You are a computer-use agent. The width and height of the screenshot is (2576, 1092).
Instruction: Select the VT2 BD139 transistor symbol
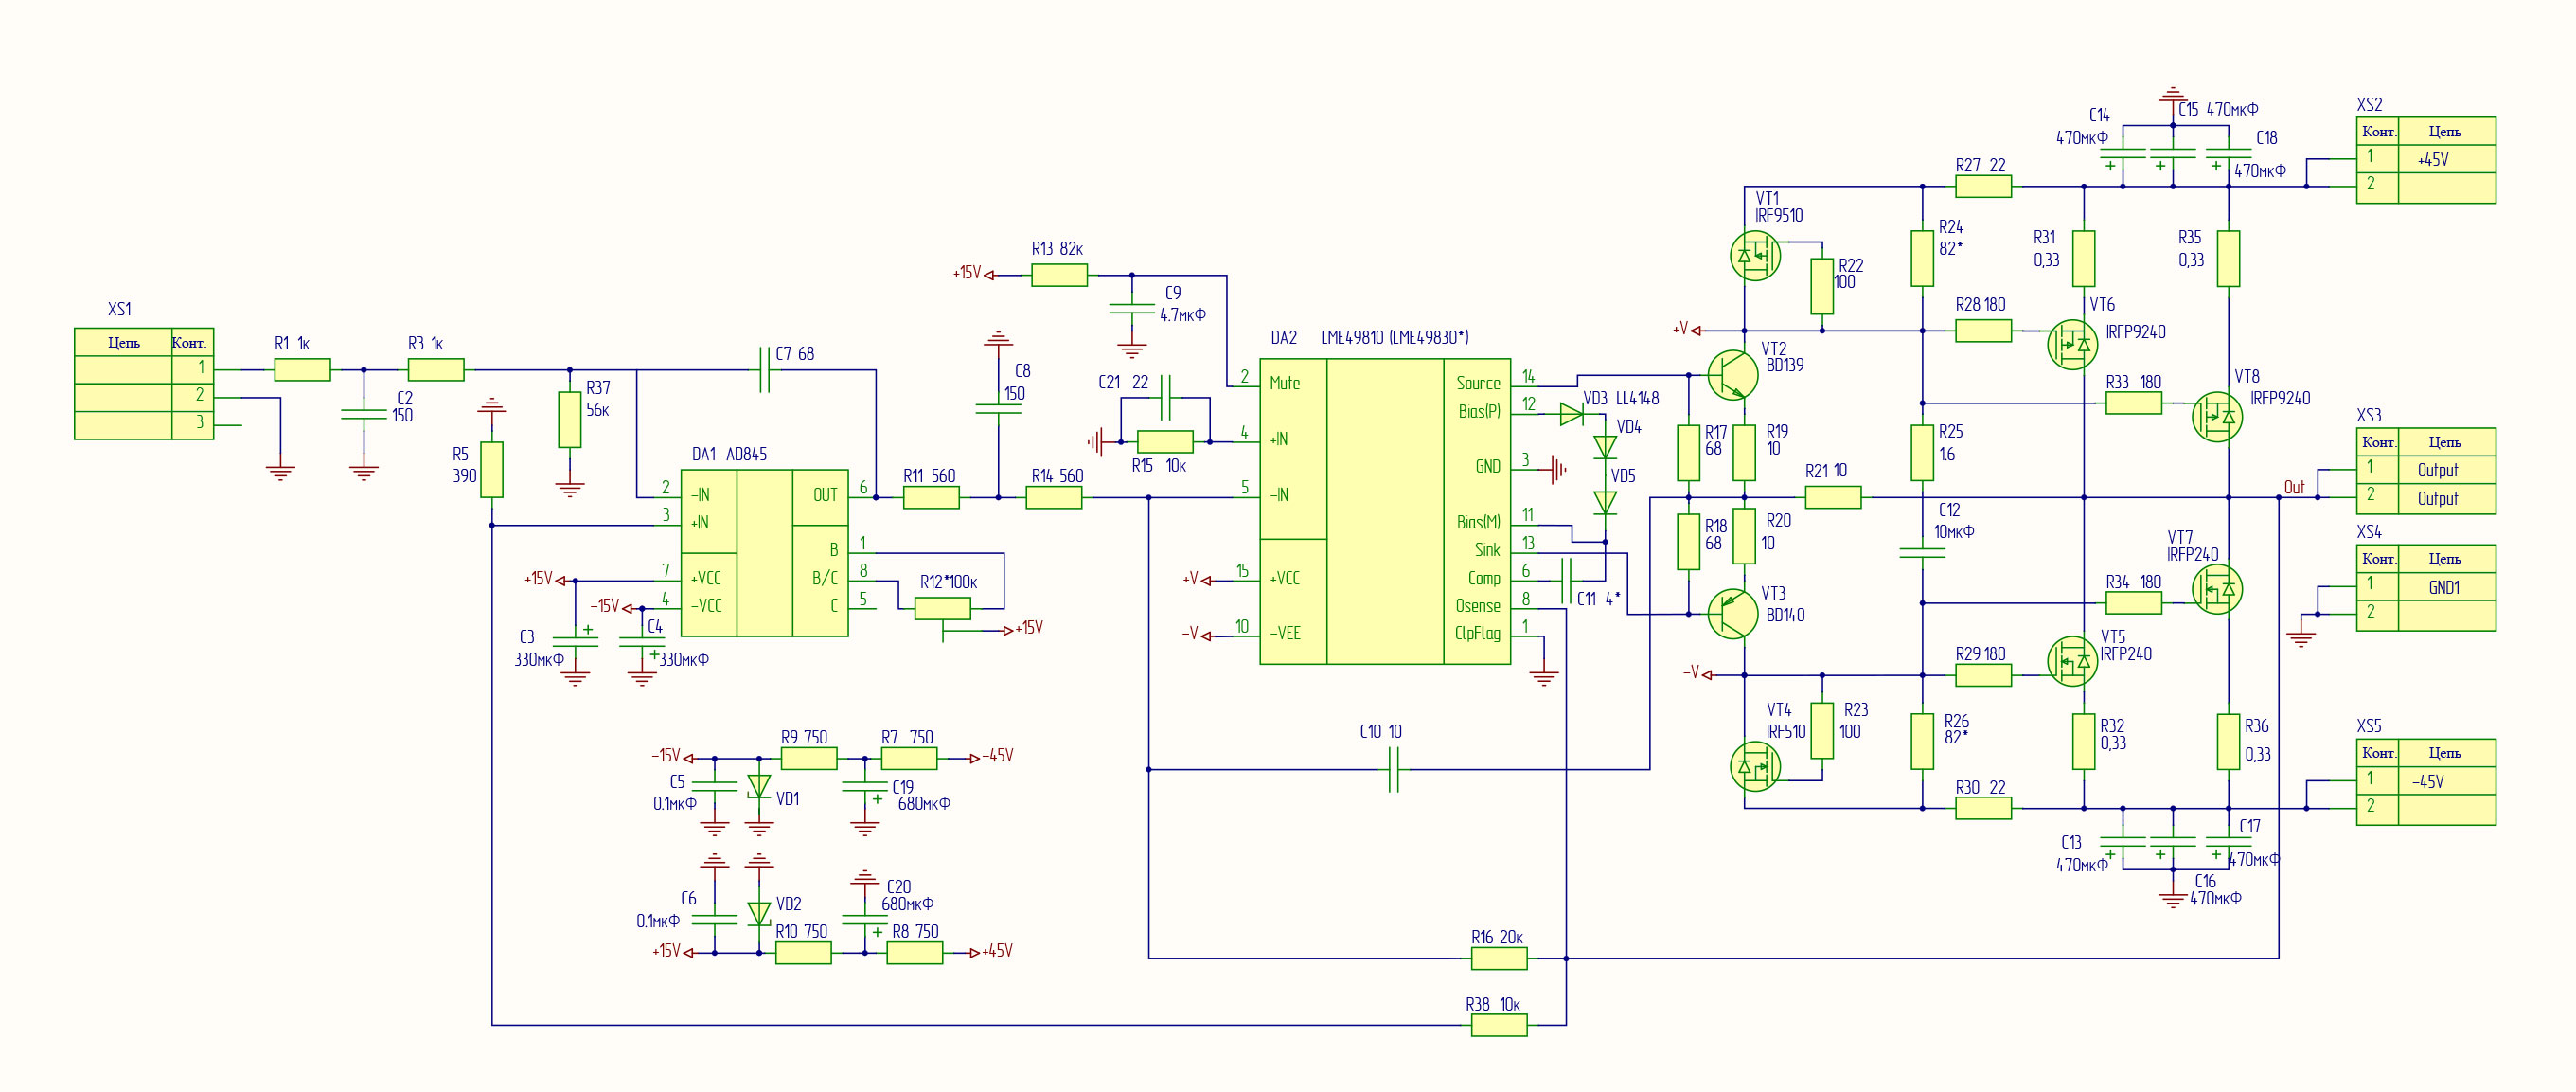[1732, 375]
